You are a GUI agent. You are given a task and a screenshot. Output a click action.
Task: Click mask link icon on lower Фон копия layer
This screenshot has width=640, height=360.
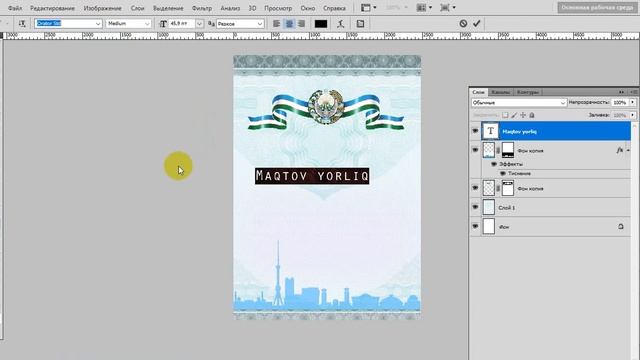tap(498, 189)
